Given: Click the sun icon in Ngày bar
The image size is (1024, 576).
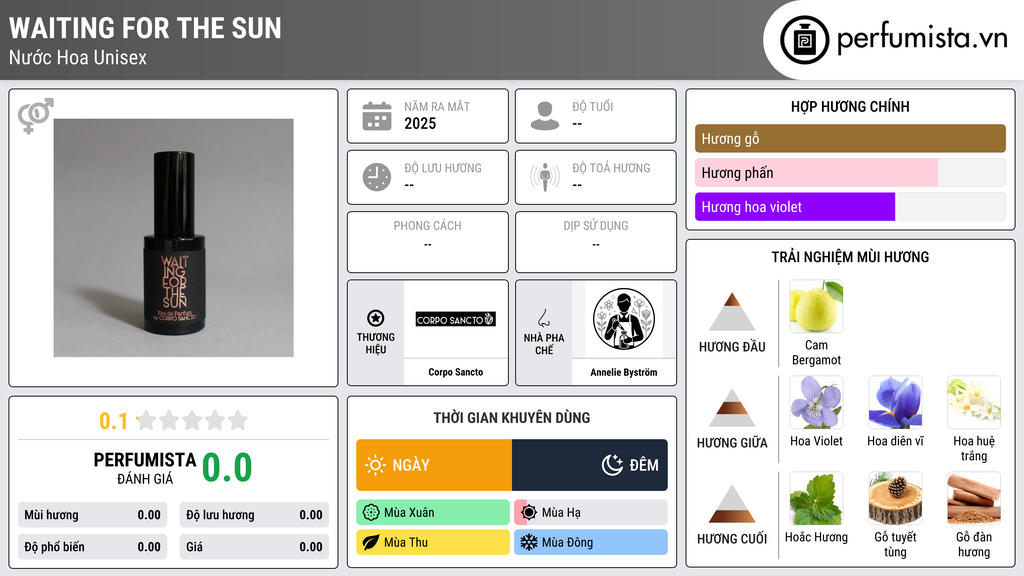Looking at the screenshot, I should coord(376,465).
